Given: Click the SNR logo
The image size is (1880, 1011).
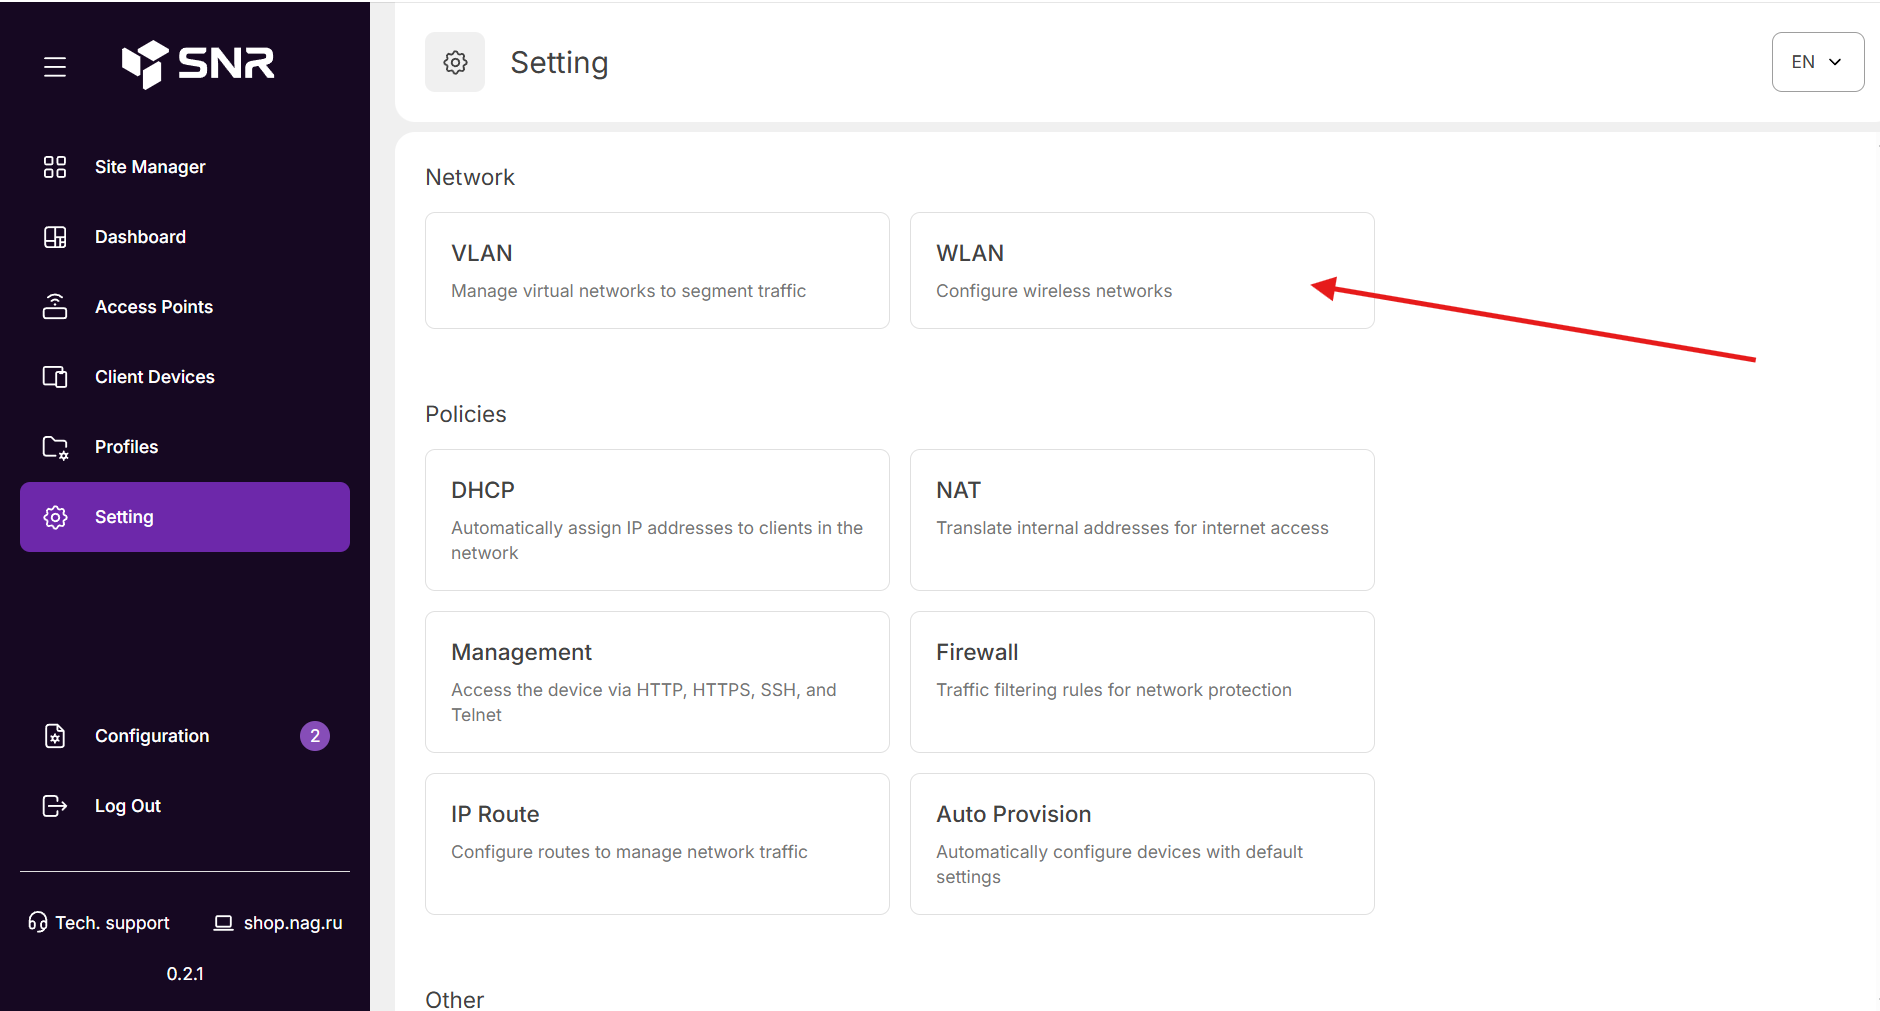Looking at the screenshot, I should tap(198, 64).
